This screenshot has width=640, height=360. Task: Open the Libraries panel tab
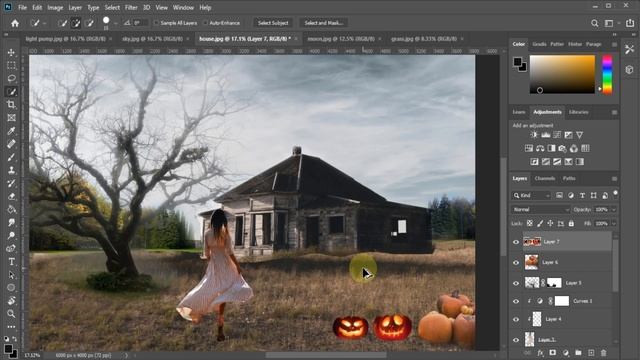[x=578, y=112]
